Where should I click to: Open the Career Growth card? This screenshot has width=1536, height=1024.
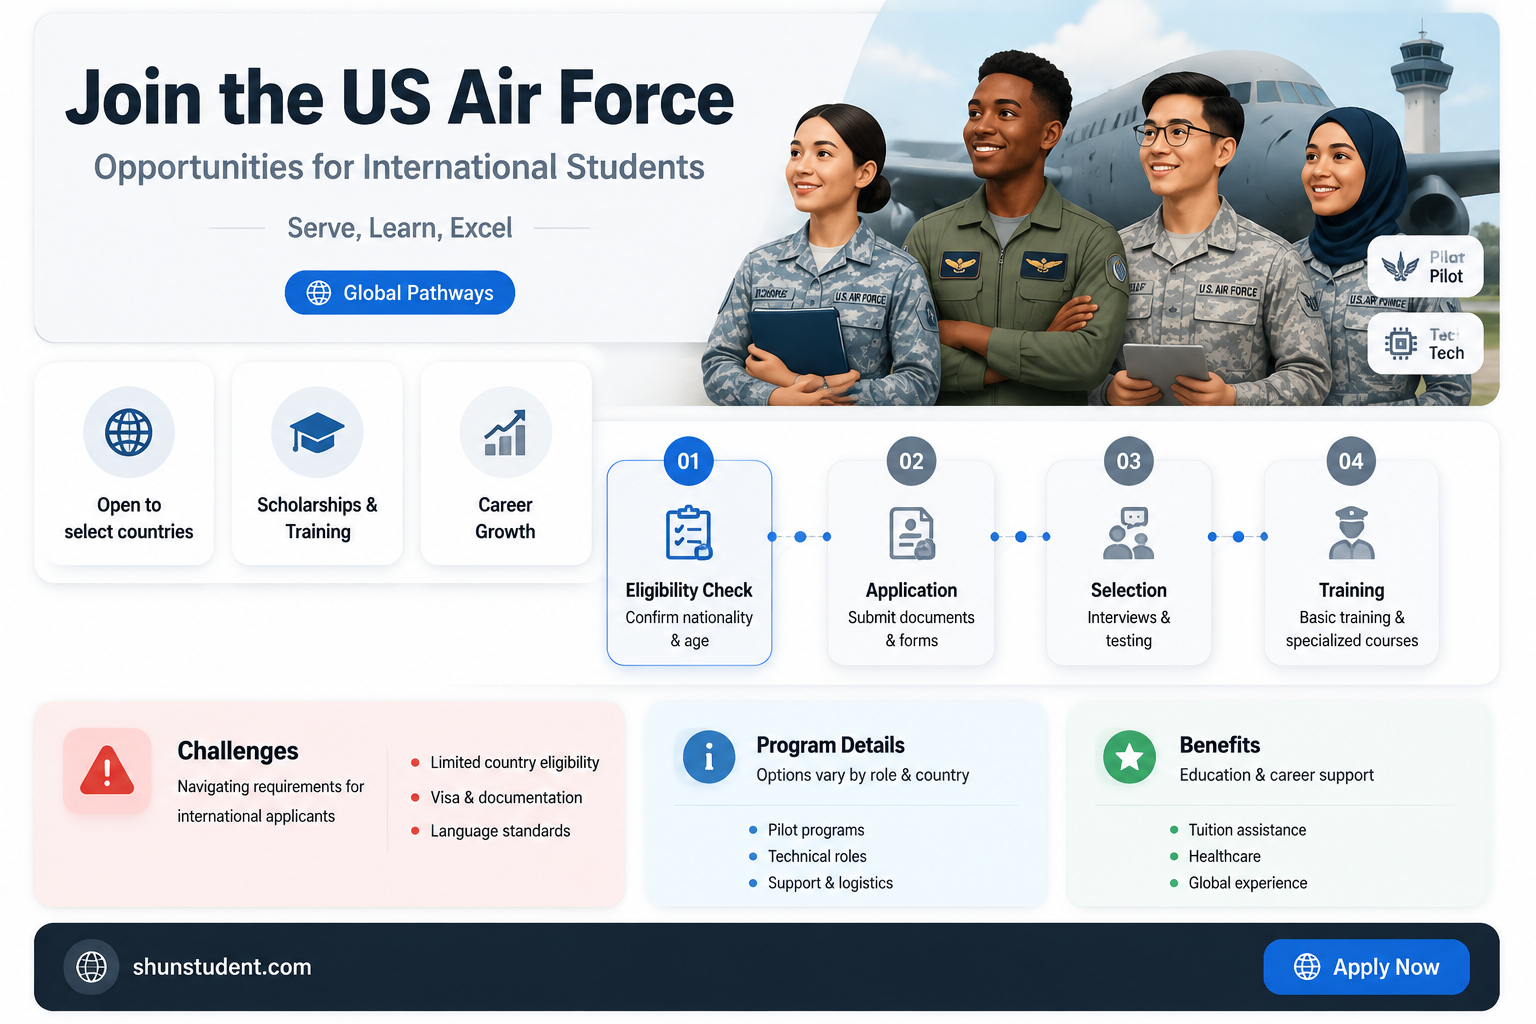[x=505, y=465]
